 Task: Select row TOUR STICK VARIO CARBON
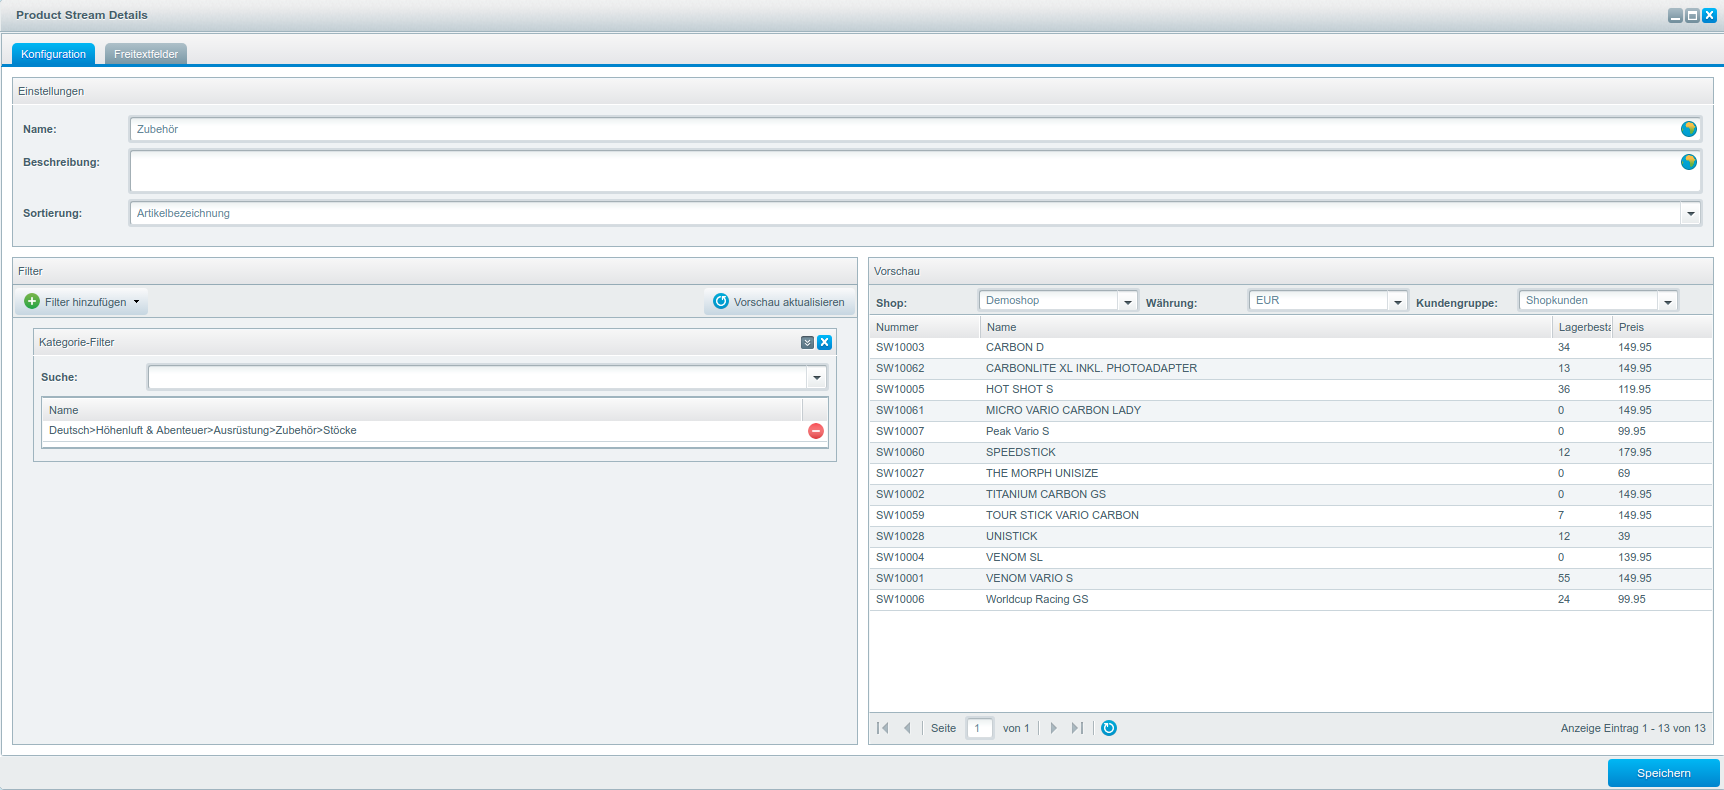coord(1290,516)
